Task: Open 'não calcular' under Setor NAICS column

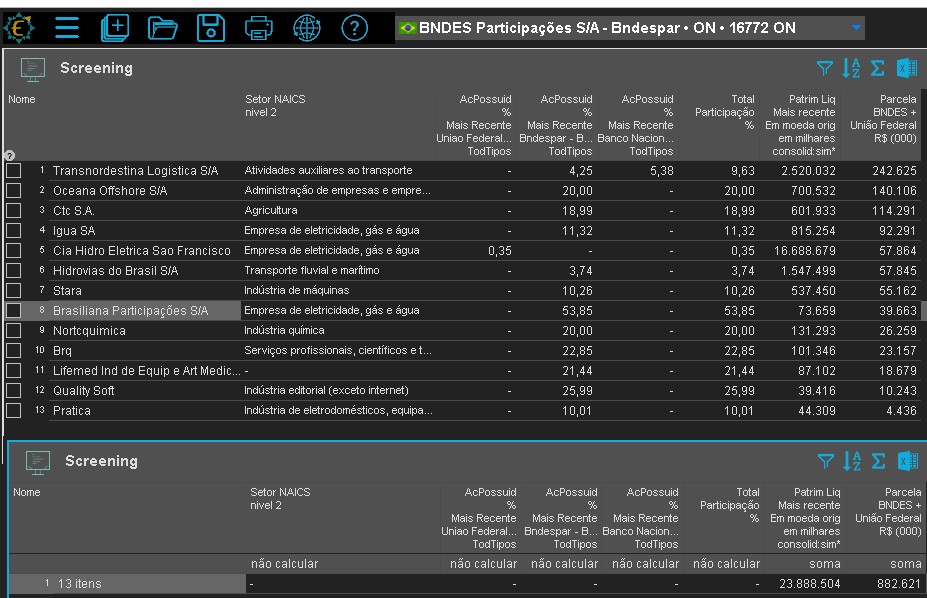Action: 284,564
